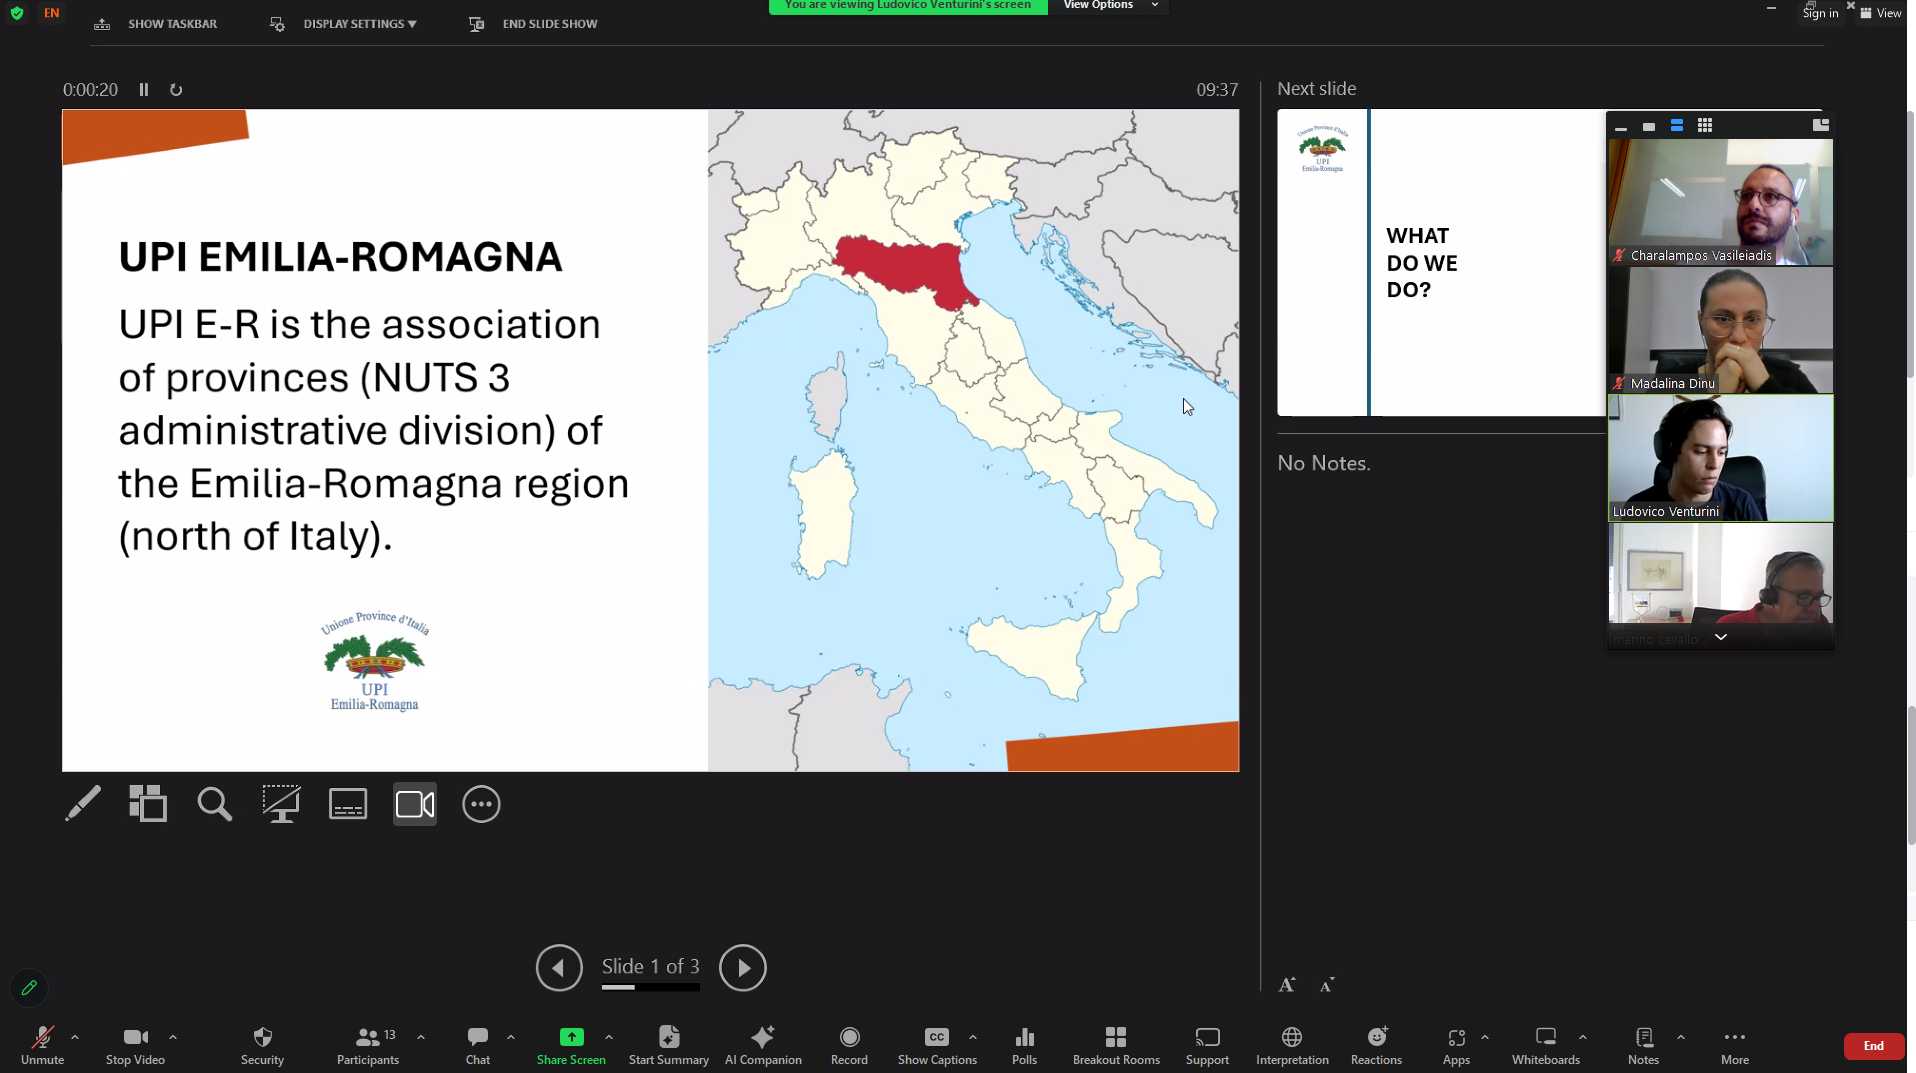Image resolution: width=1916 pixels, height=1073 pixels.
Task: Click SHOW TASKBAR in presenter view
Action: (155, 24)
